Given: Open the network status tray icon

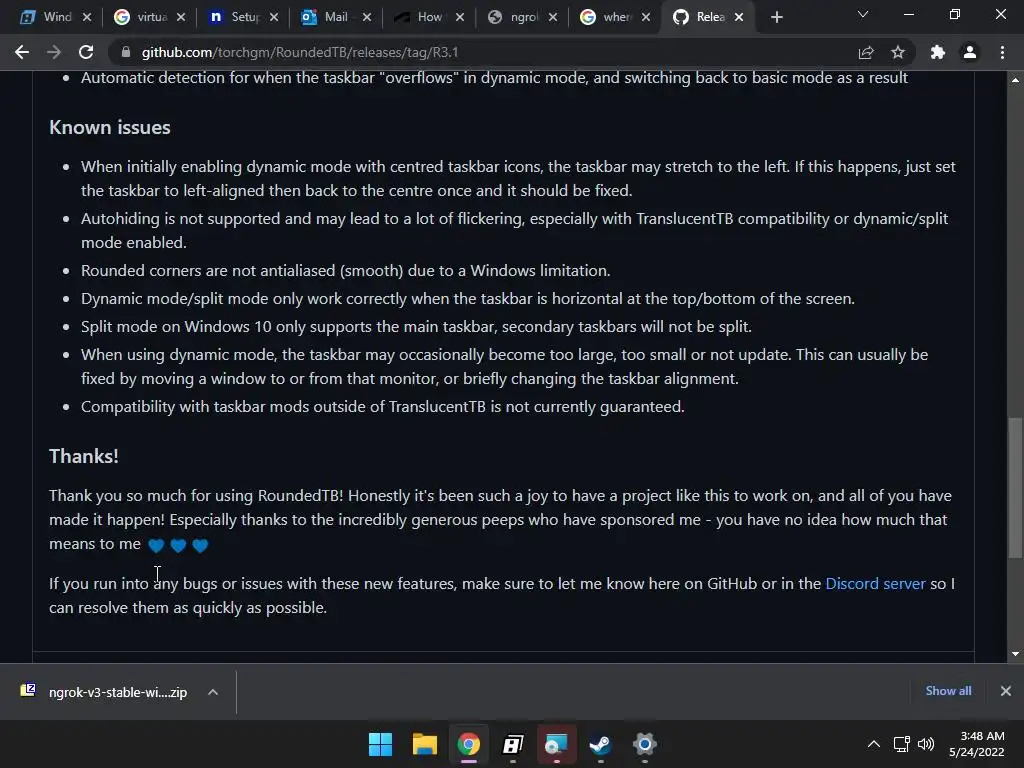Looking at the screenshot, I should coord(902,744).
